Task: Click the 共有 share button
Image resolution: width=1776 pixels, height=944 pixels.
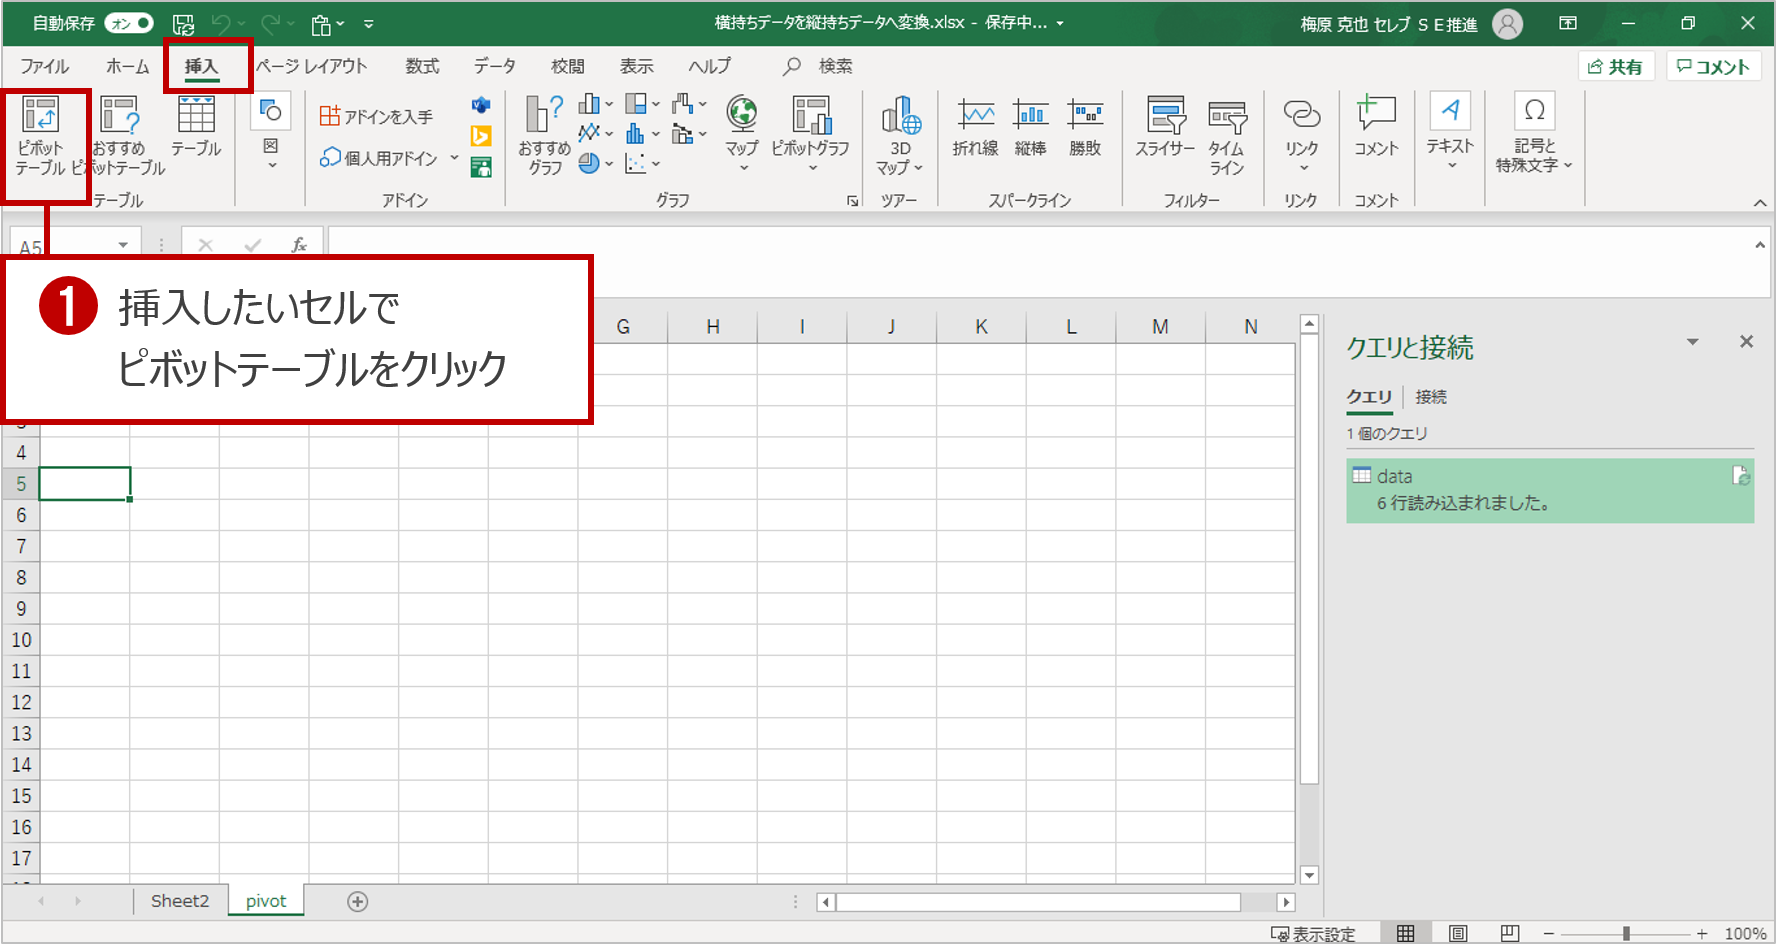Action: point(1616,67)
